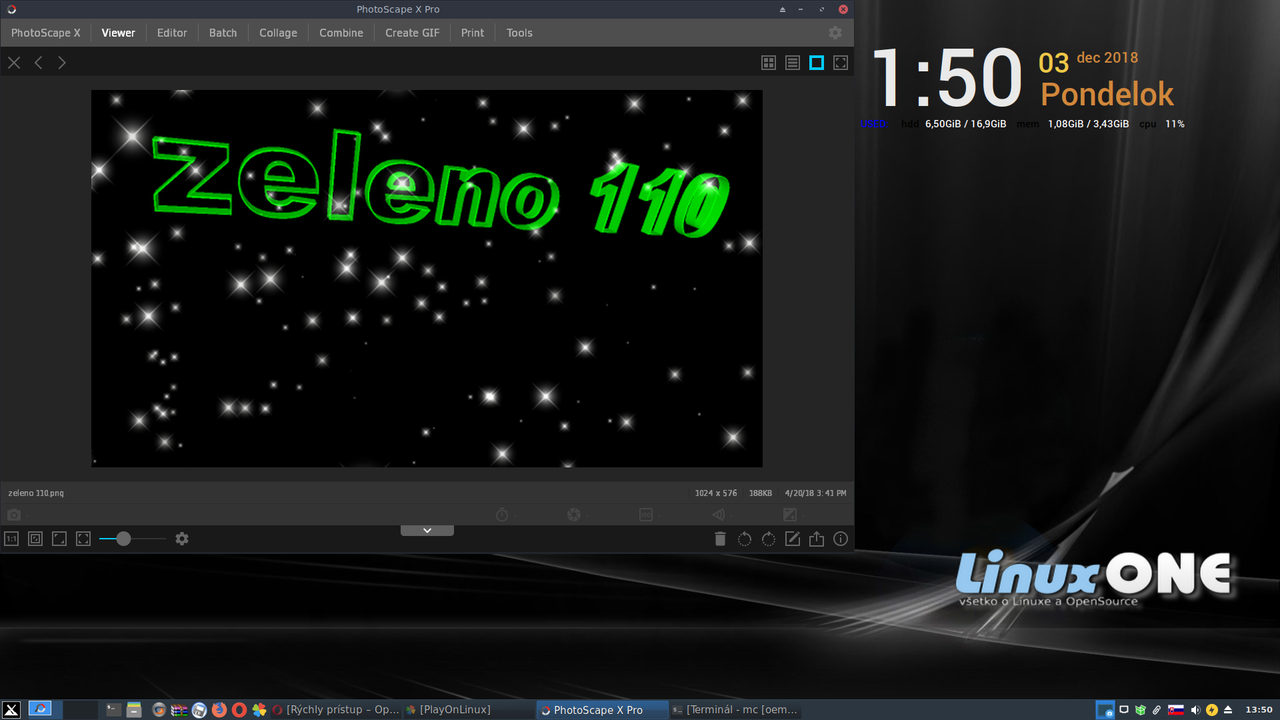The height and width of the screenshot is (720, 1280).
Task: Launch terminal from taskbar launcher
Action: tap(114, 710)
